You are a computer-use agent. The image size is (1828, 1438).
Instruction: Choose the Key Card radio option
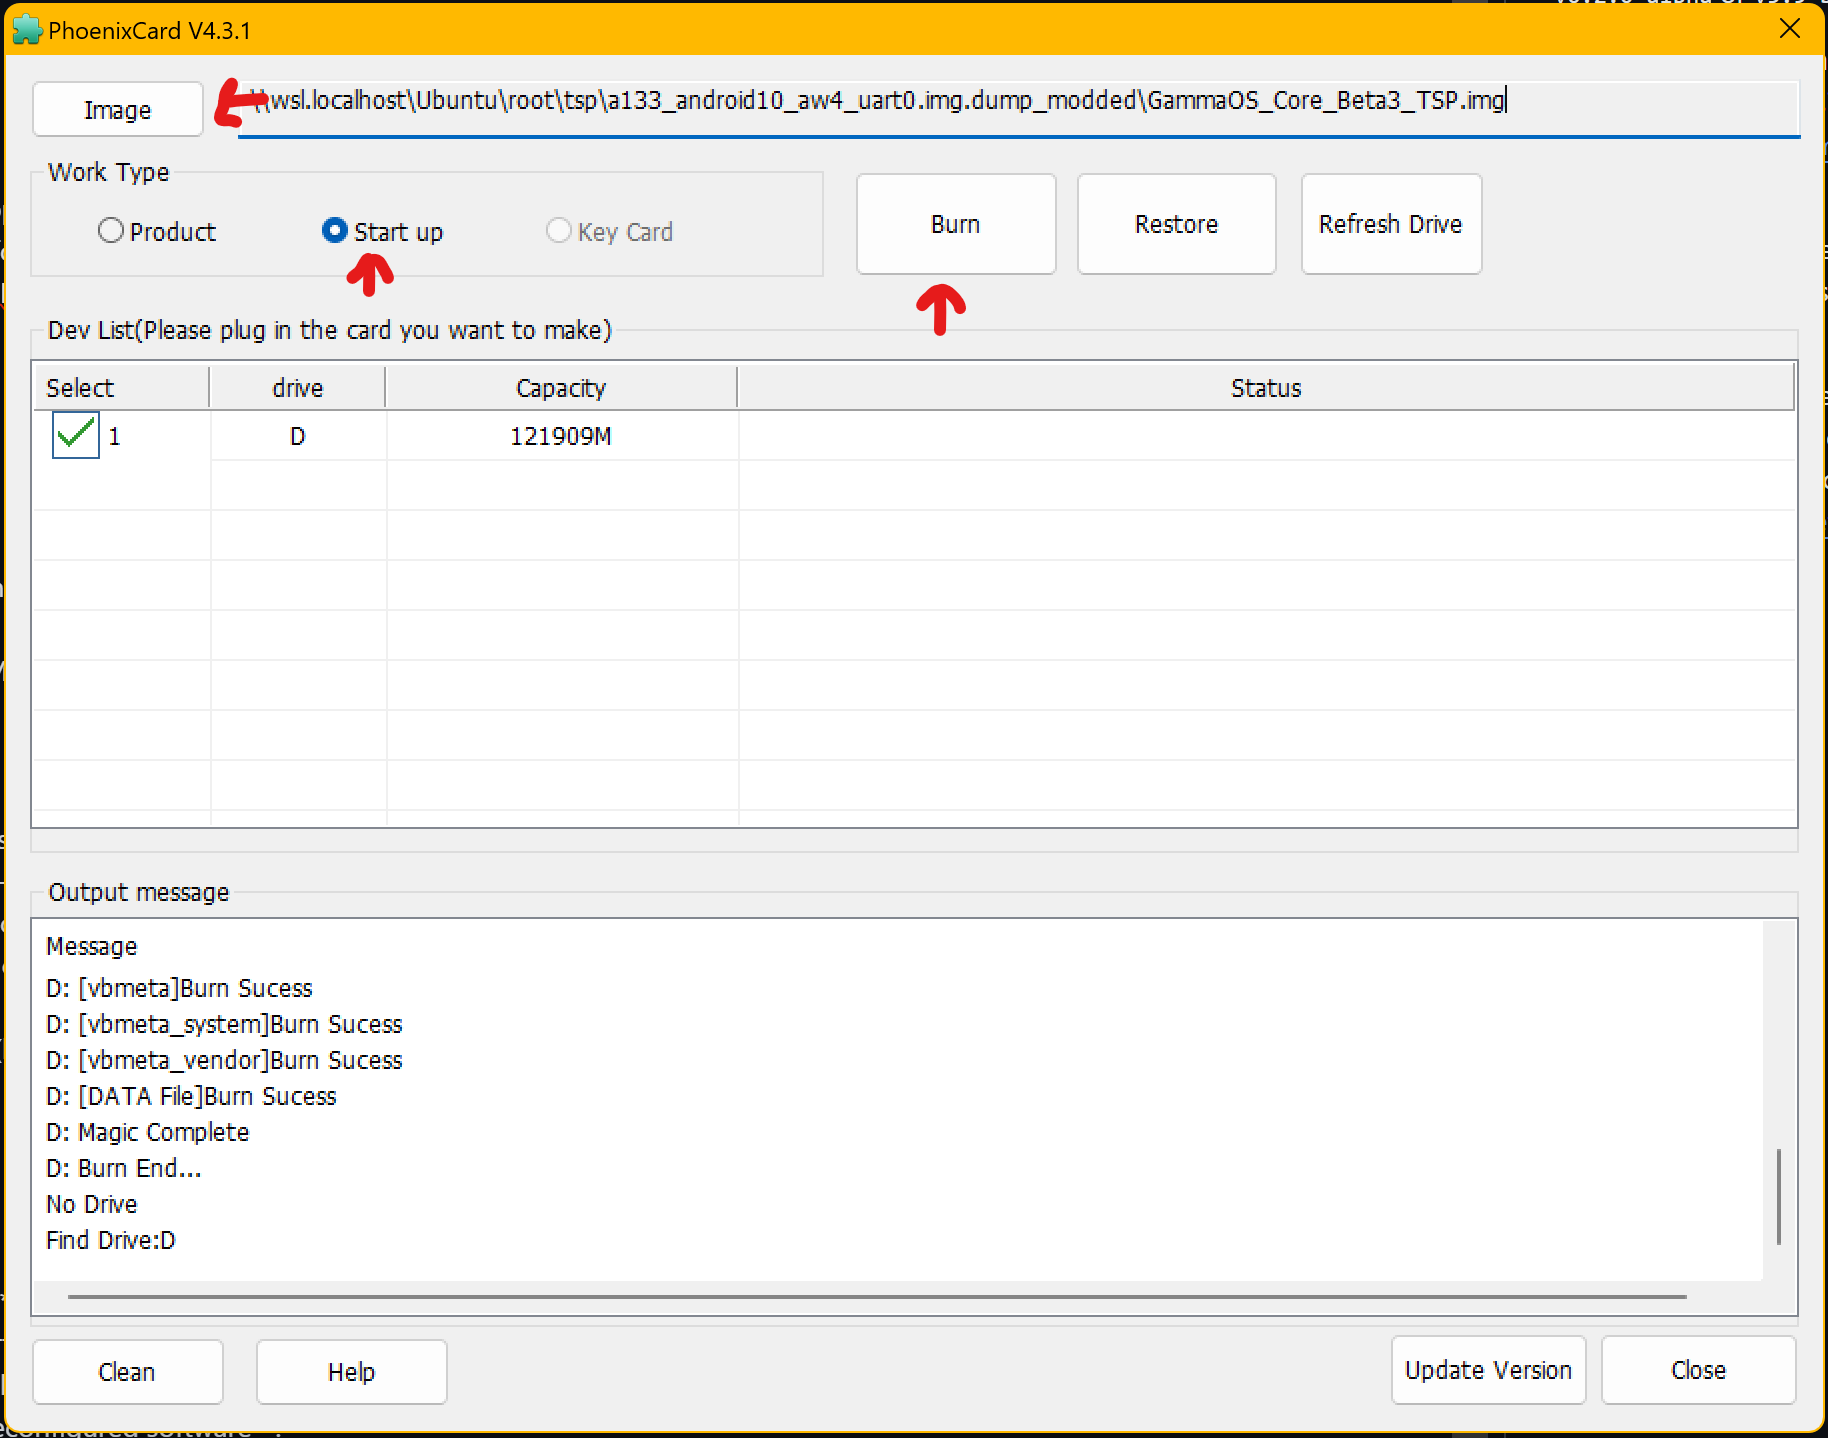(609, 232)
